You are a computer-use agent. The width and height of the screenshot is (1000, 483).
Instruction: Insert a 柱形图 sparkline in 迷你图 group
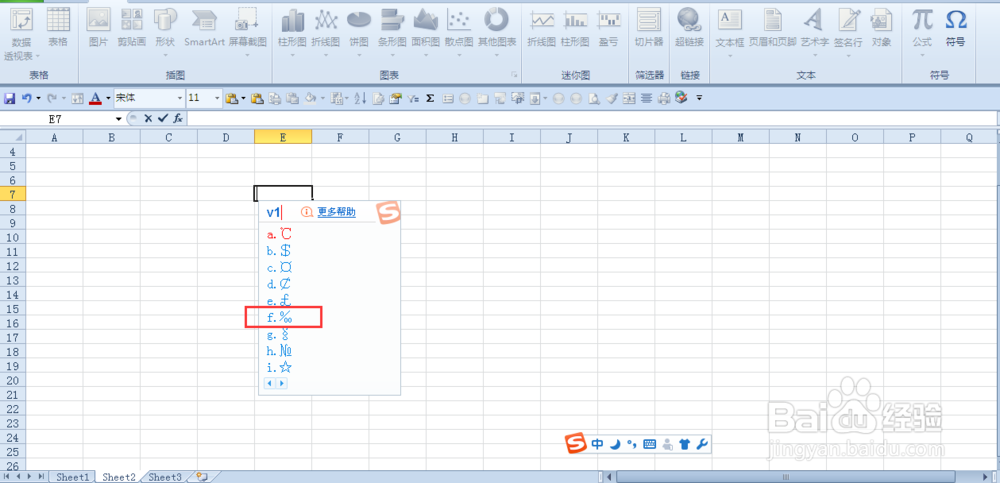tap(575, 29)
